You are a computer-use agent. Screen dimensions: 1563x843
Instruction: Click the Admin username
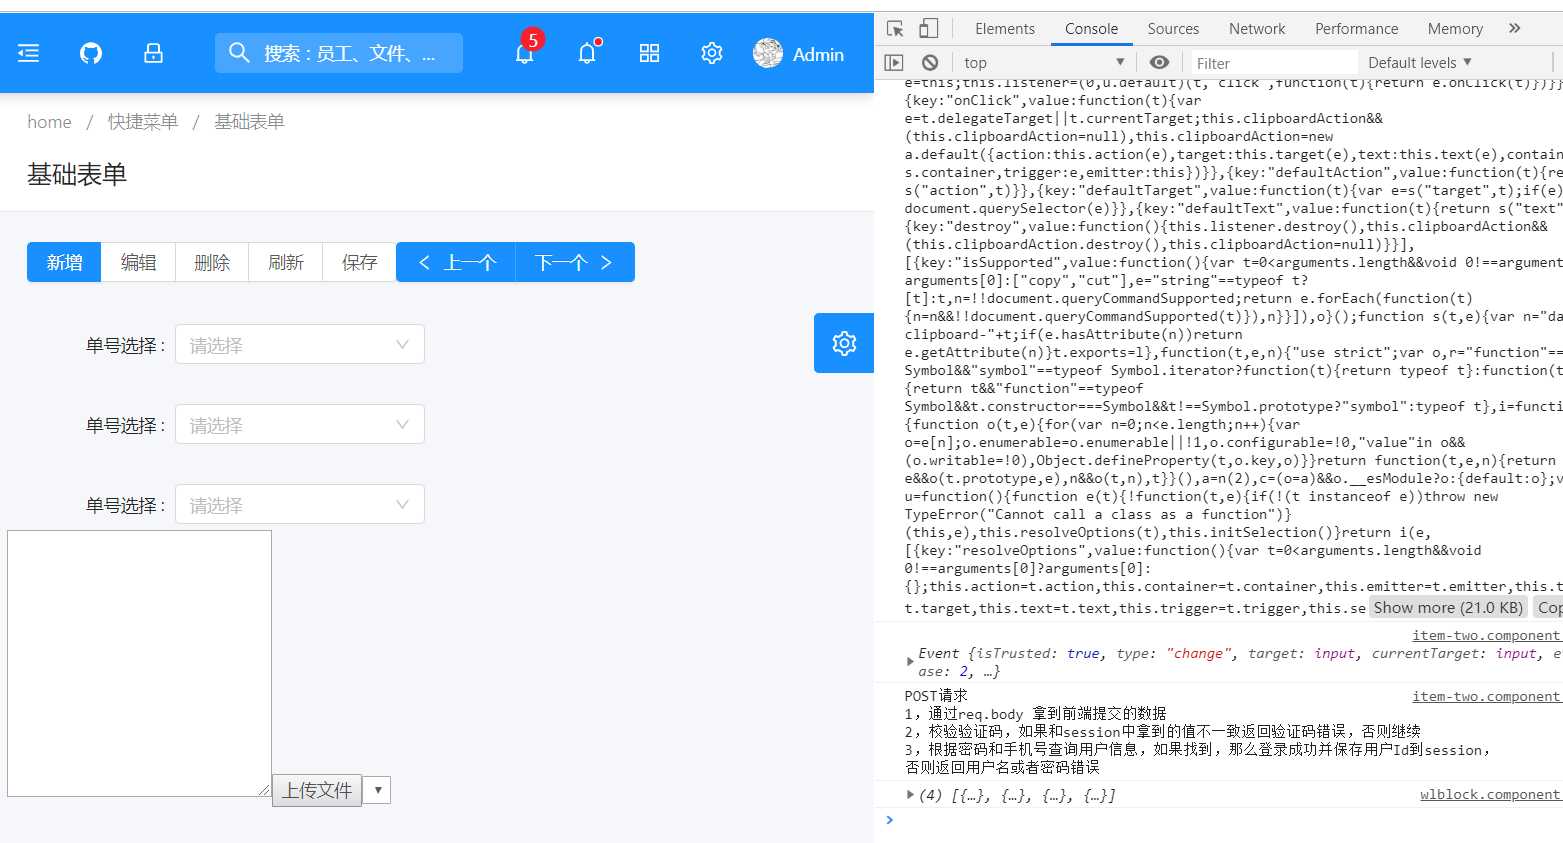point(818,54)
